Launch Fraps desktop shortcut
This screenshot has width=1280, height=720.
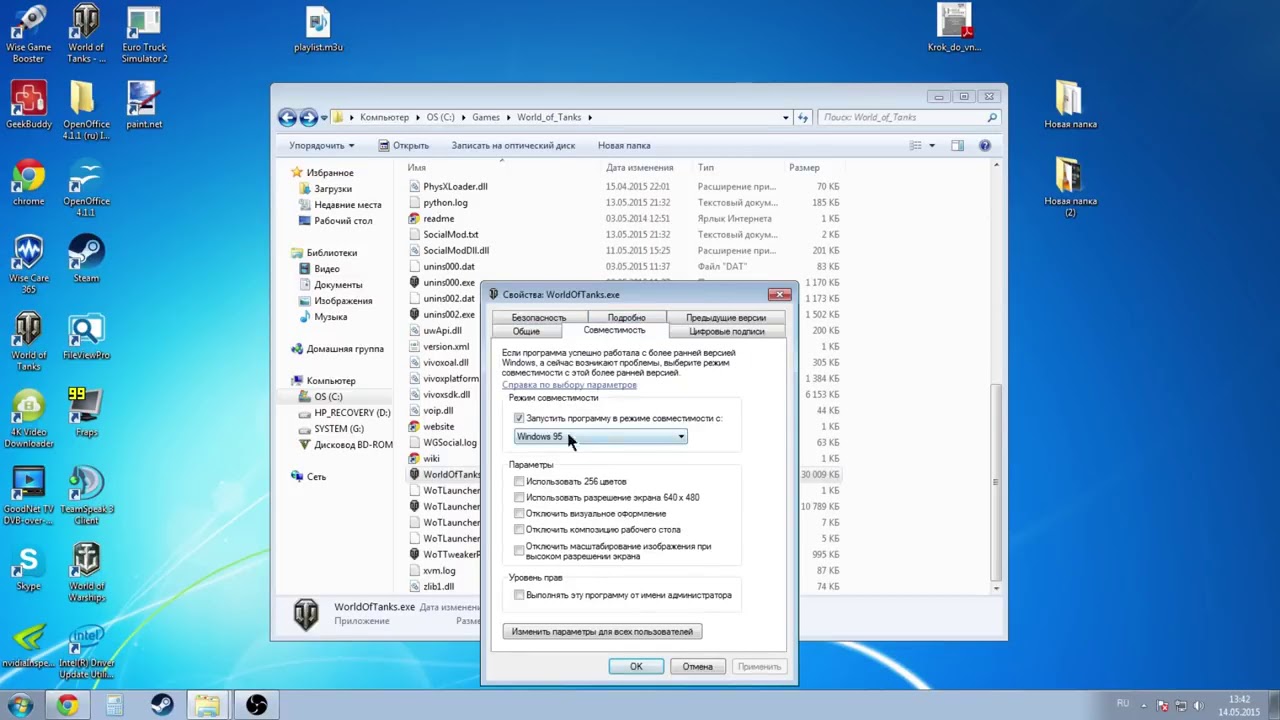[x=86, y=413]
